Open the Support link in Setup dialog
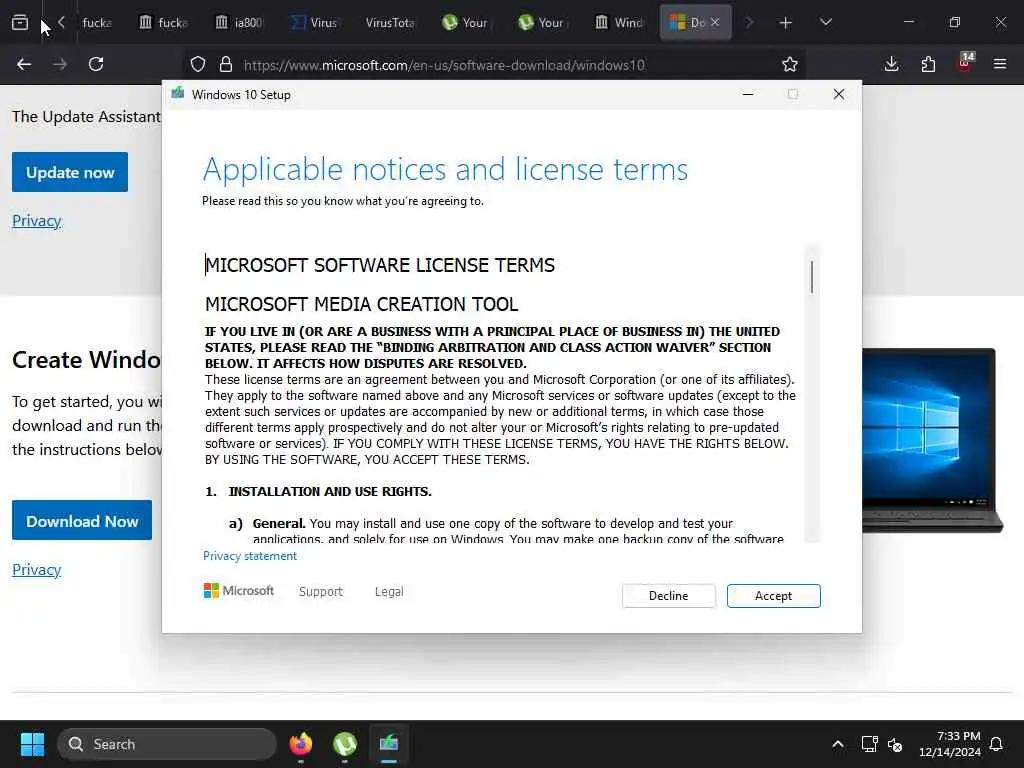This screenshot has width=1024, height=768. pyautogui.click(x=320, y=592)
